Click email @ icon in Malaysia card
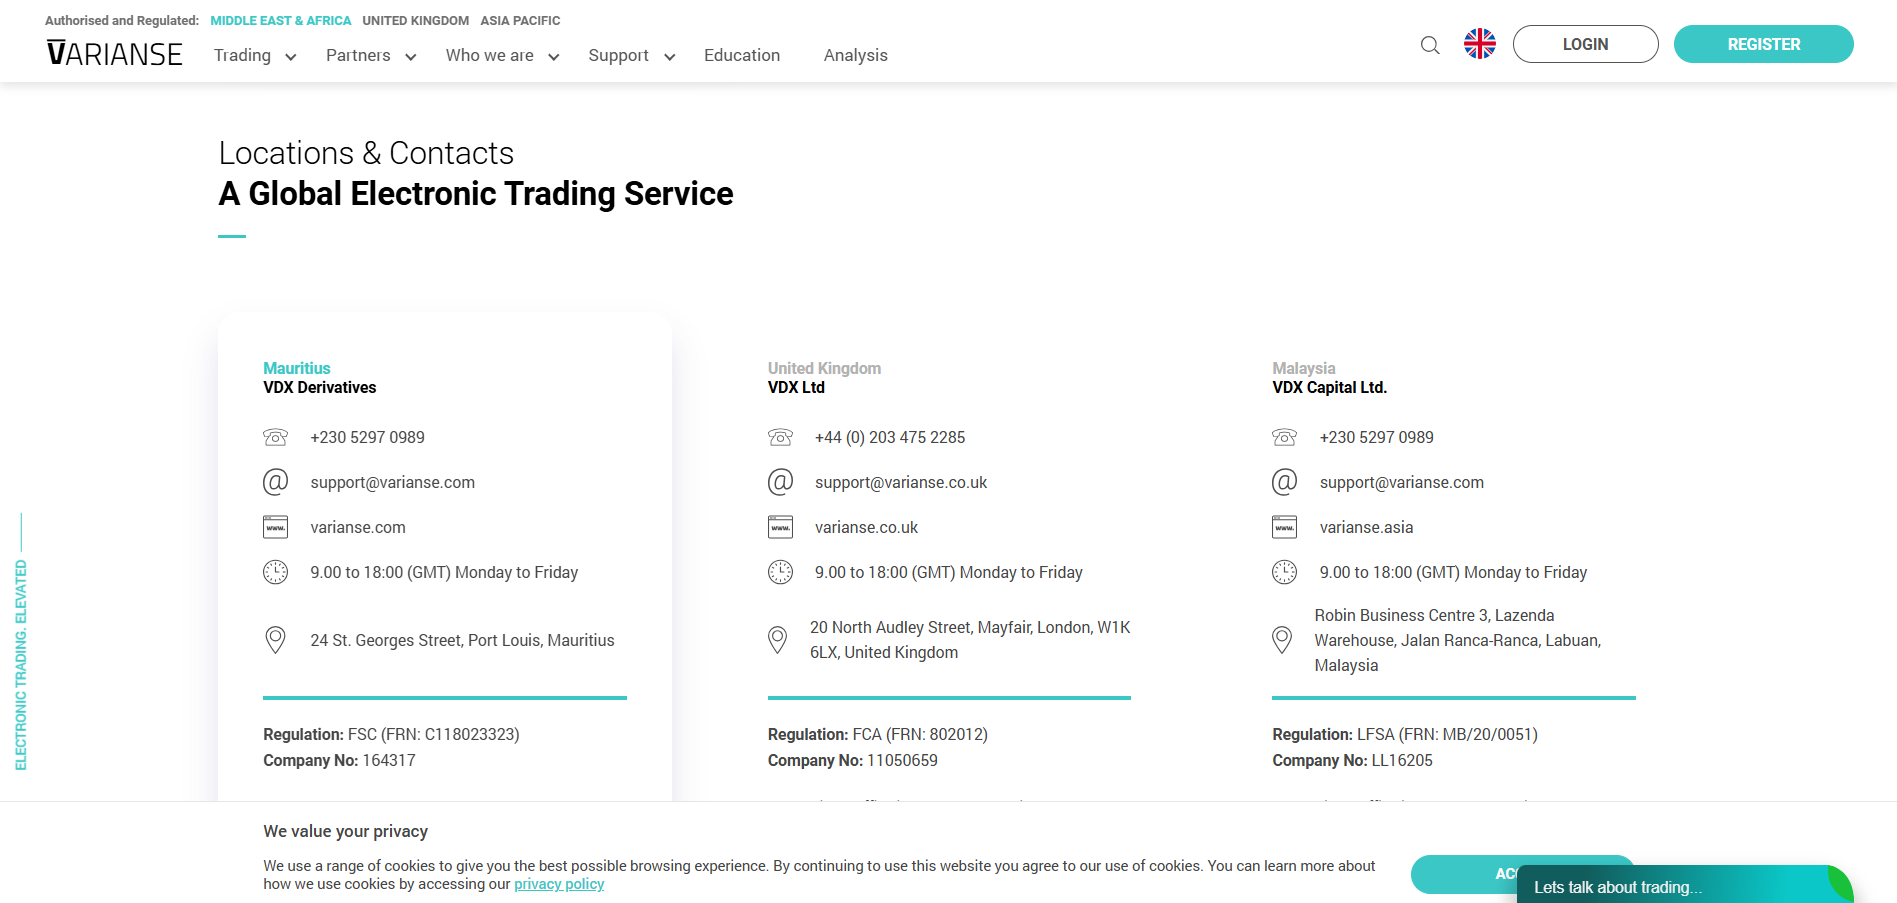1897x903 pixels. click(x=1284, y=482)
